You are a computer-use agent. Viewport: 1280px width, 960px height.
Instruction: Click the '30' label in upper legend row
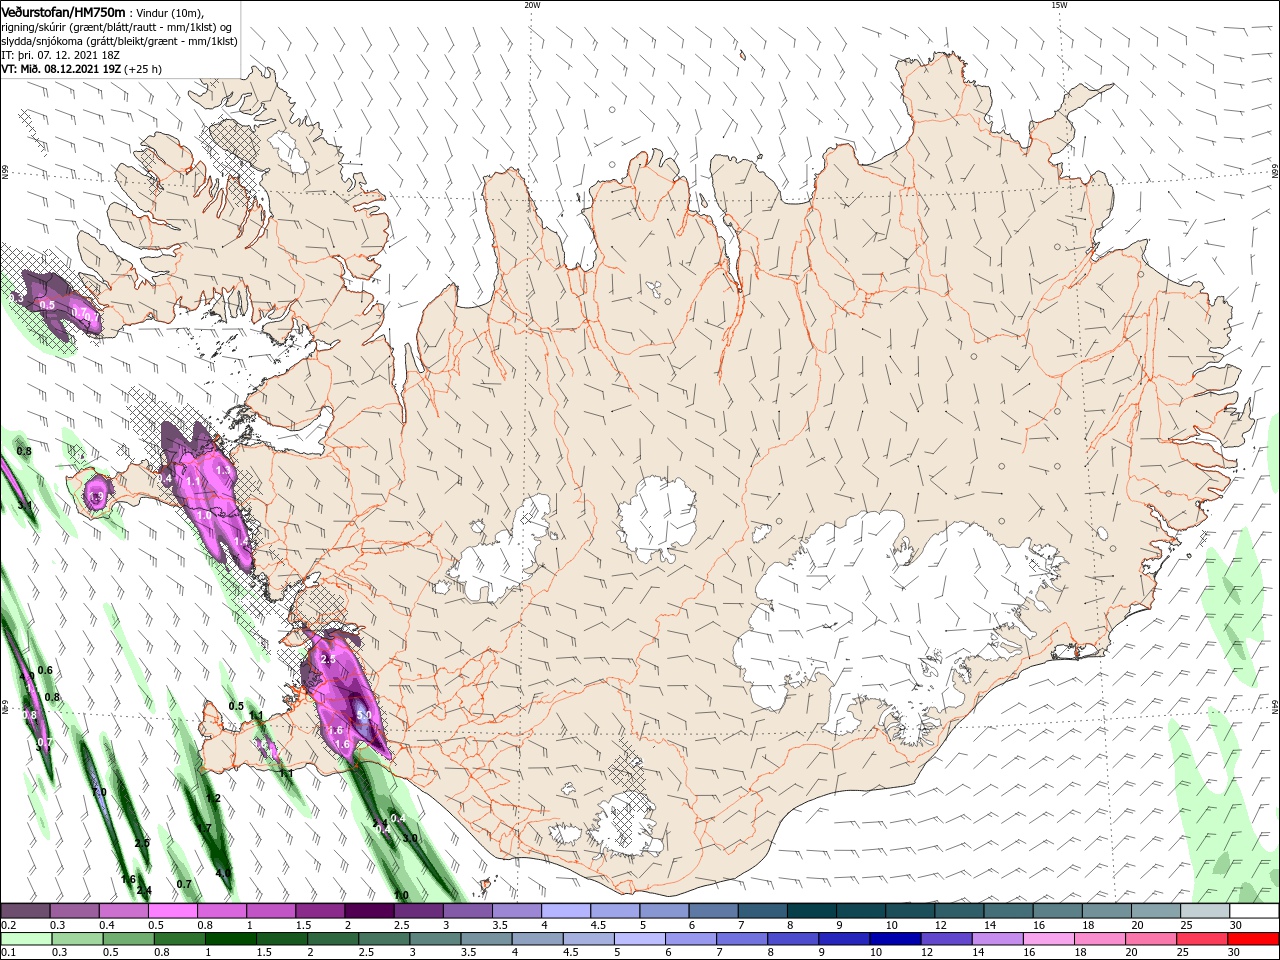(1236, 925)
